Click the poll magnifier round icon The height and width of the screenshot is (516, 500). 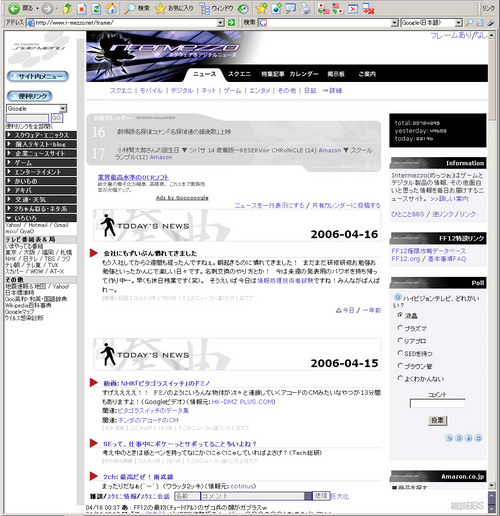pyautogui.click(x=449, y=438)
